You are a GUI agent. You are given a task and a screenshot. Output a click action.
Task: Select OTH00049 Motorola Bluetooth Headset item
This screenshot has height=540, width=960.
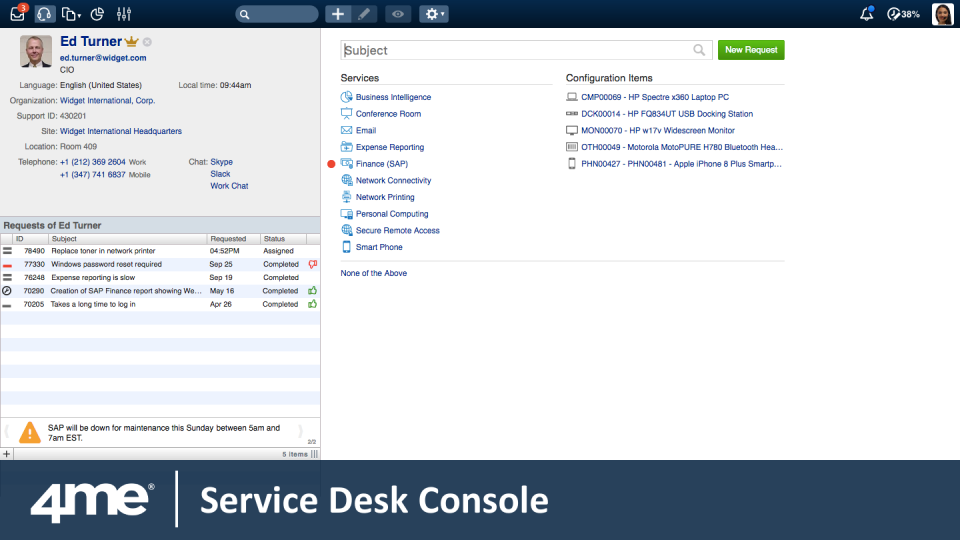pos(681,147)
